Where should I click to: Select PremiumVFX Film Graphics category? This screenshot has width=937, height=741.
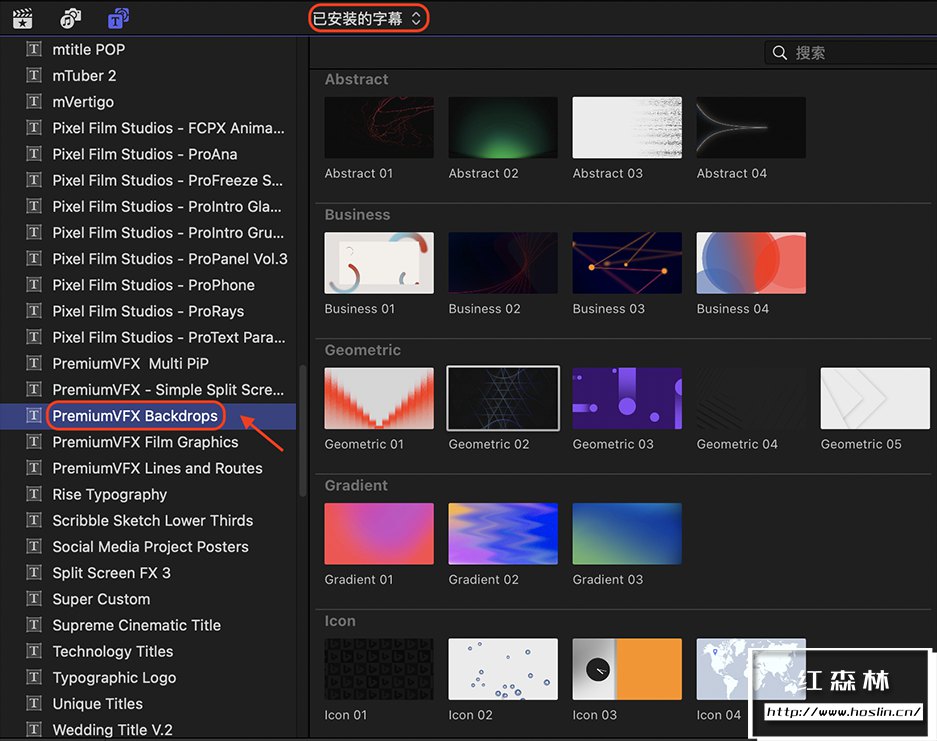pos(145,442)
